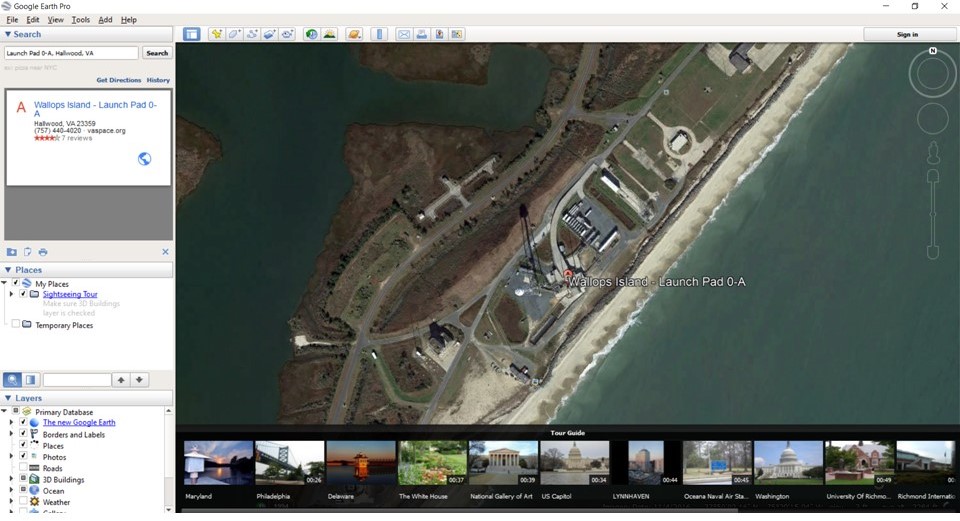Add a polygon from the toolbar
Viewport: 960px width, 521px height.
coord(234,34)
